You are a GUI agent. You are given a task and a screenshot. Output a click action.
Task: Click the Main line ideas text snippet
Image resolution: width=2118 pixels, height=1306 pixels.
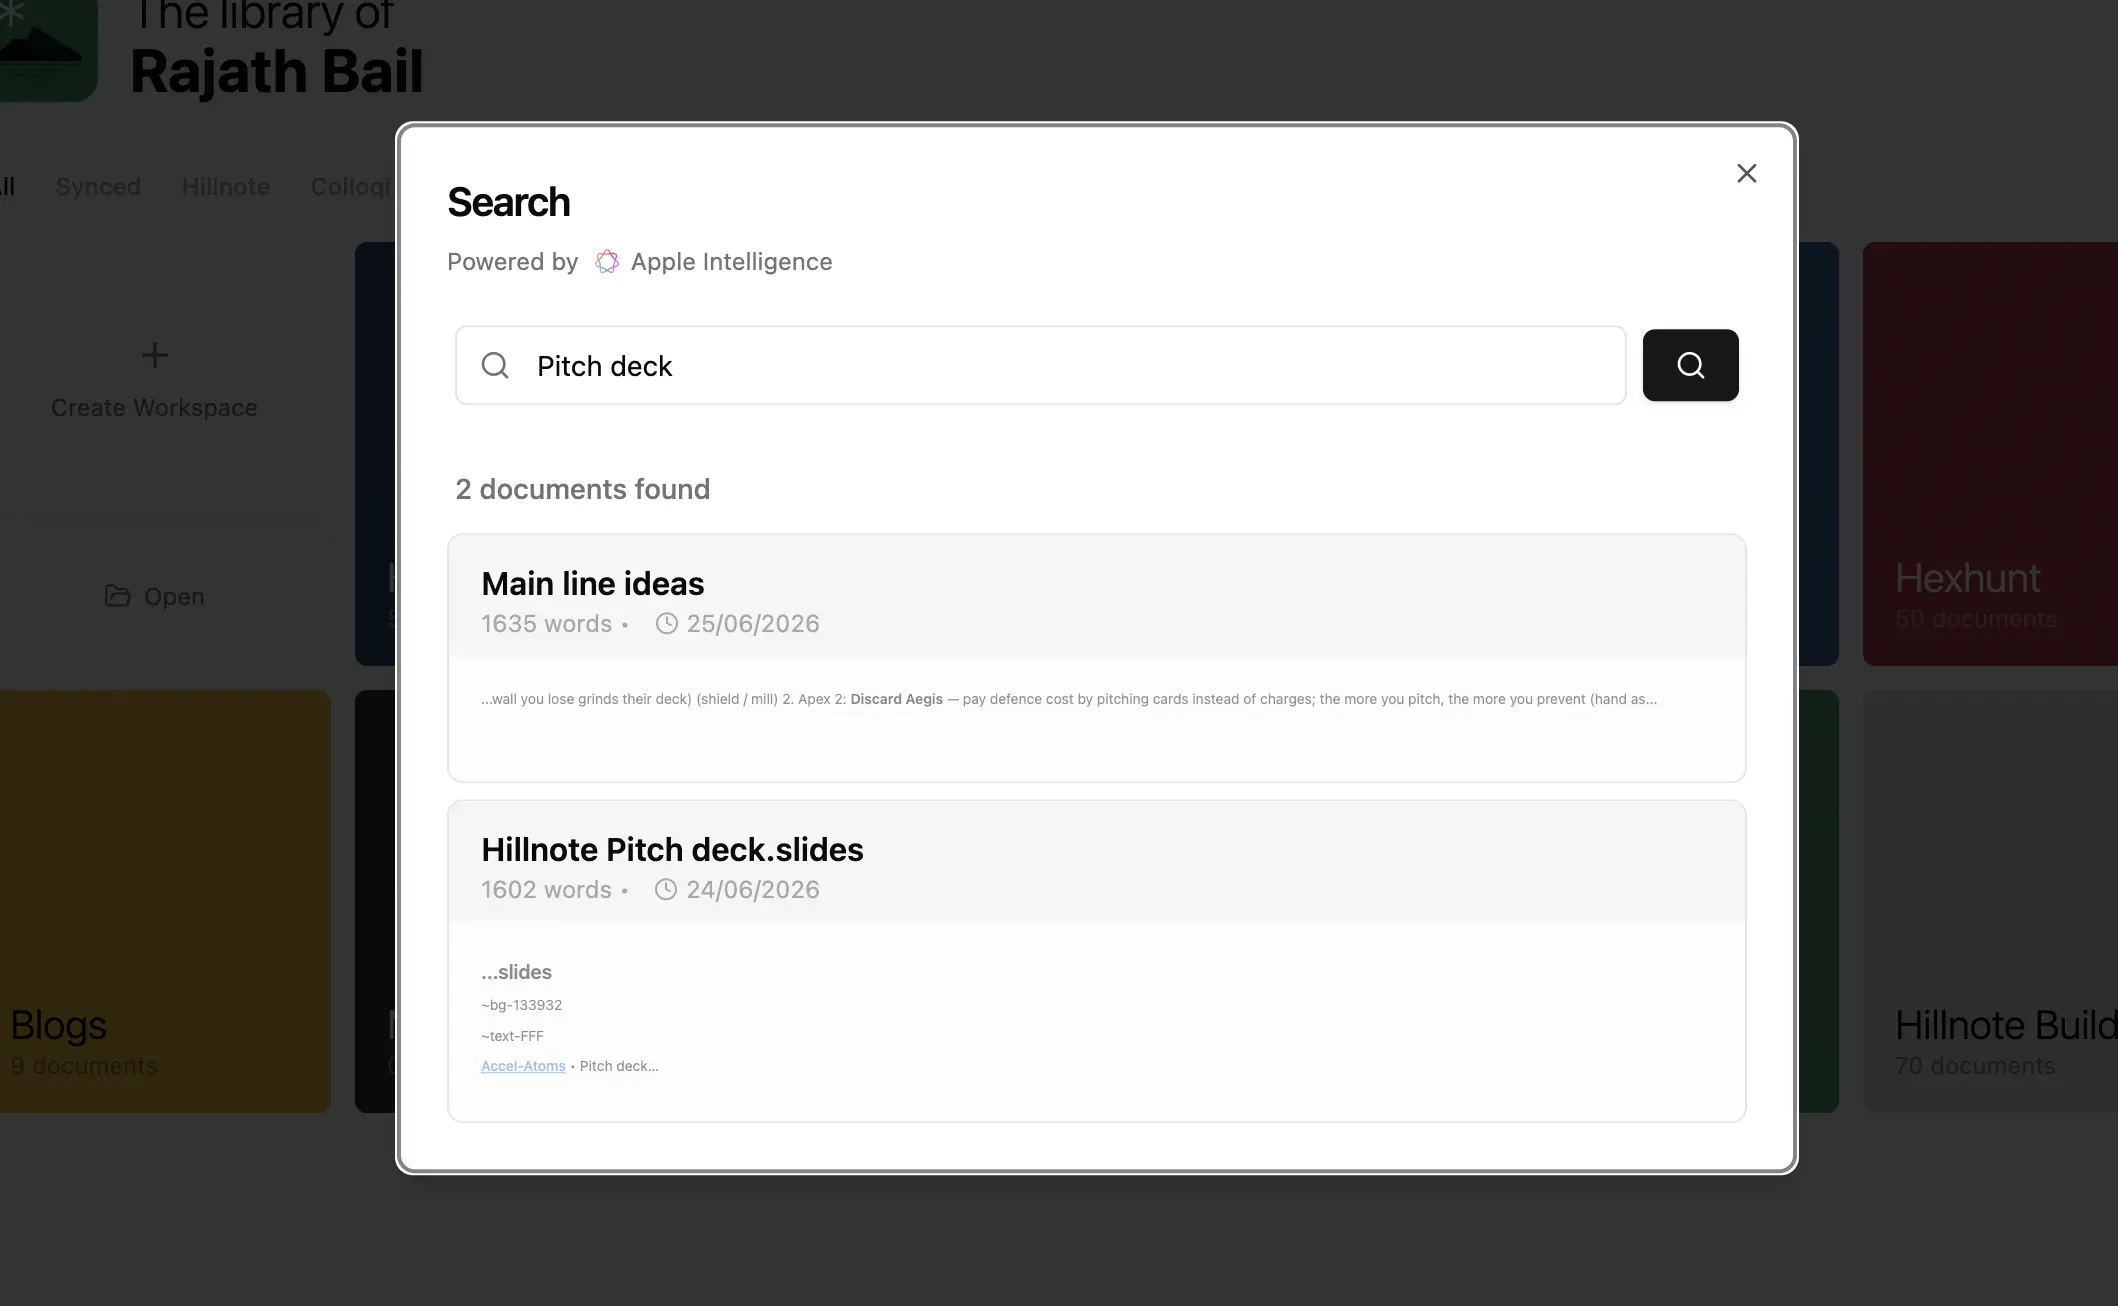click(1068, 699)
